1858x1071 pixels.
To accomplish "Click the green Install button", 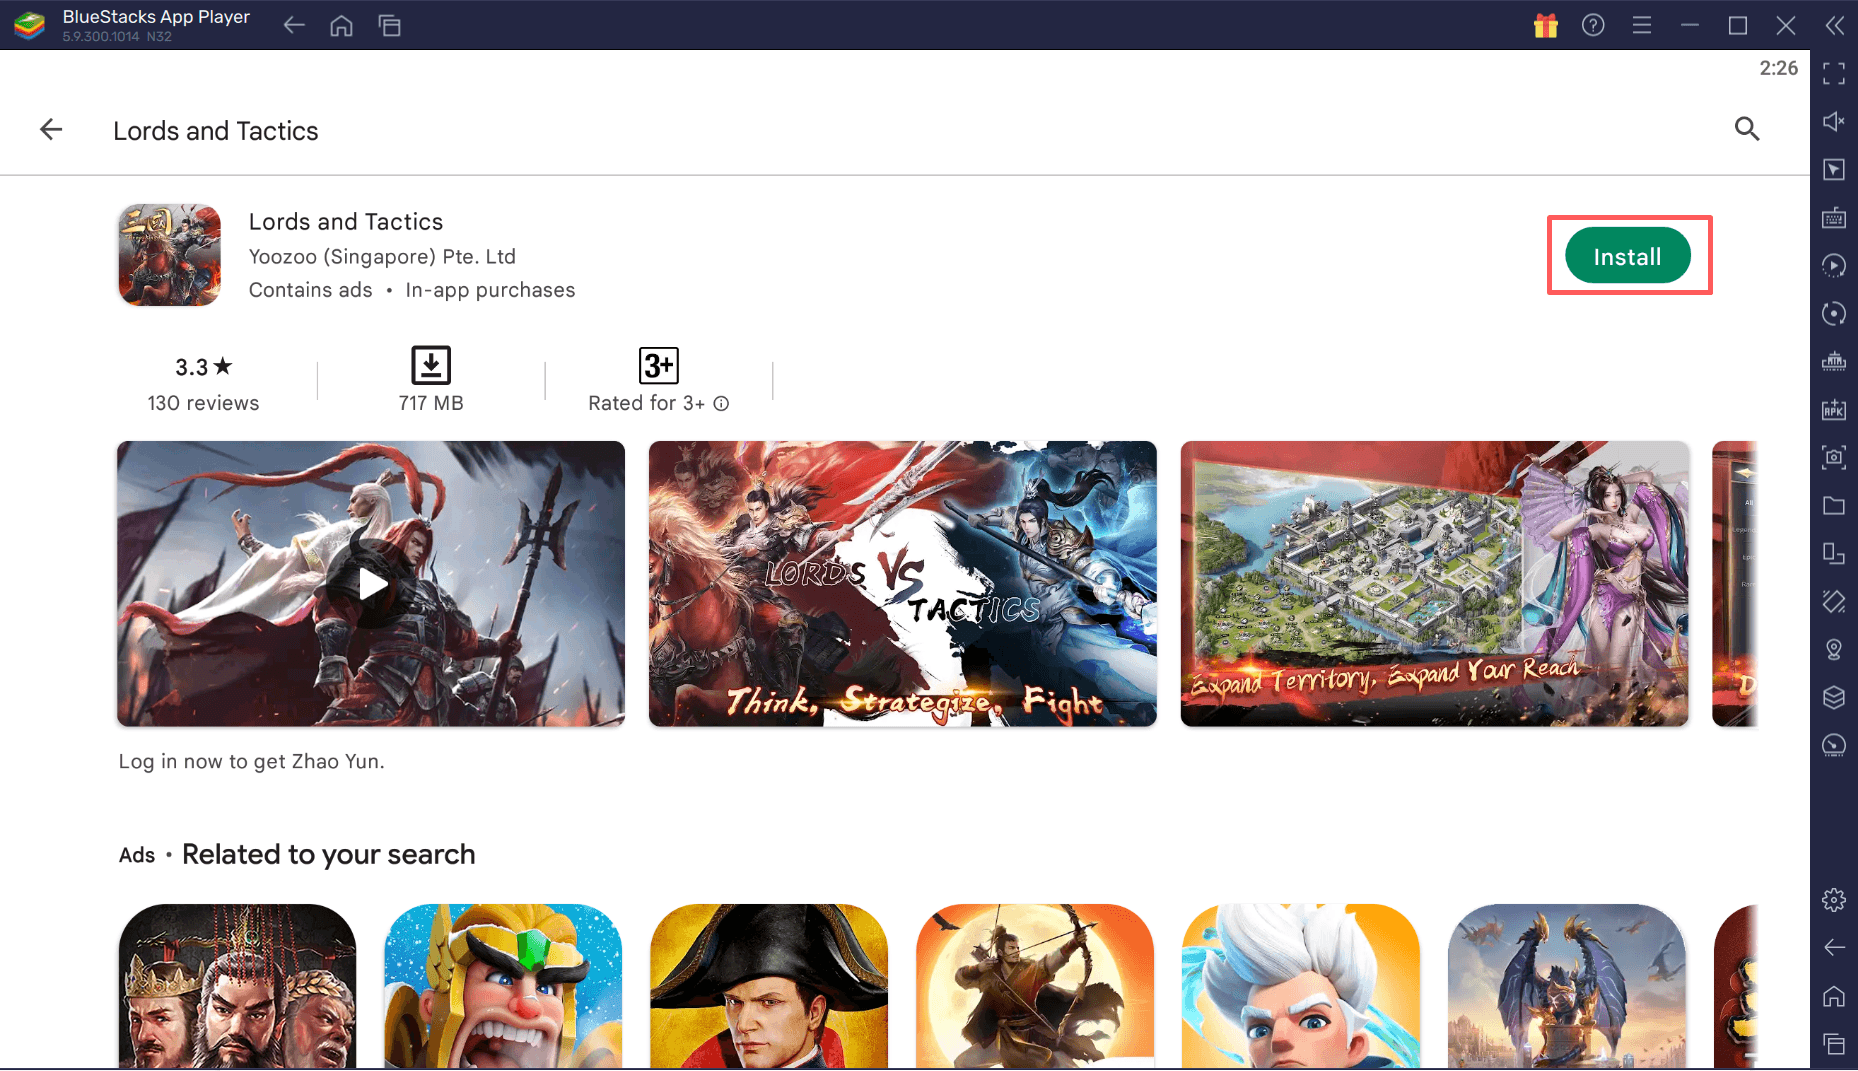I will pyautogui.click(x=1627, y=256).
